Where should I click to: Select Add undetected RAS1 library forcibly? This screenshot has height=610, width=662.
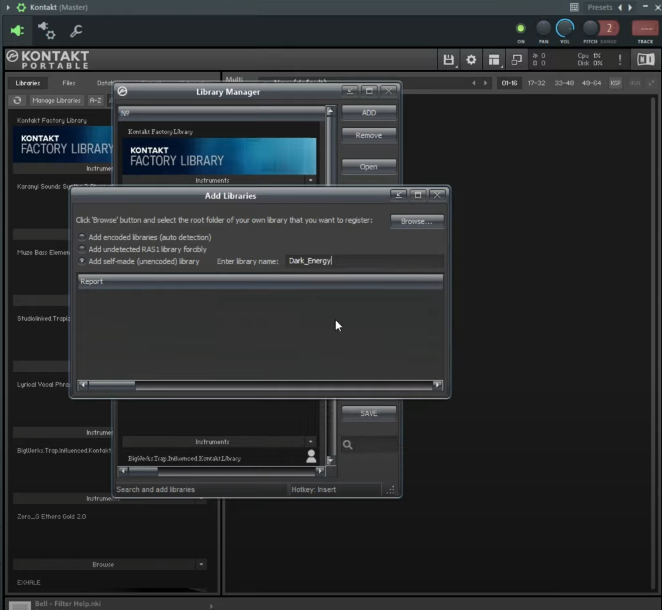pyautogui.click(x=82, y=249)
